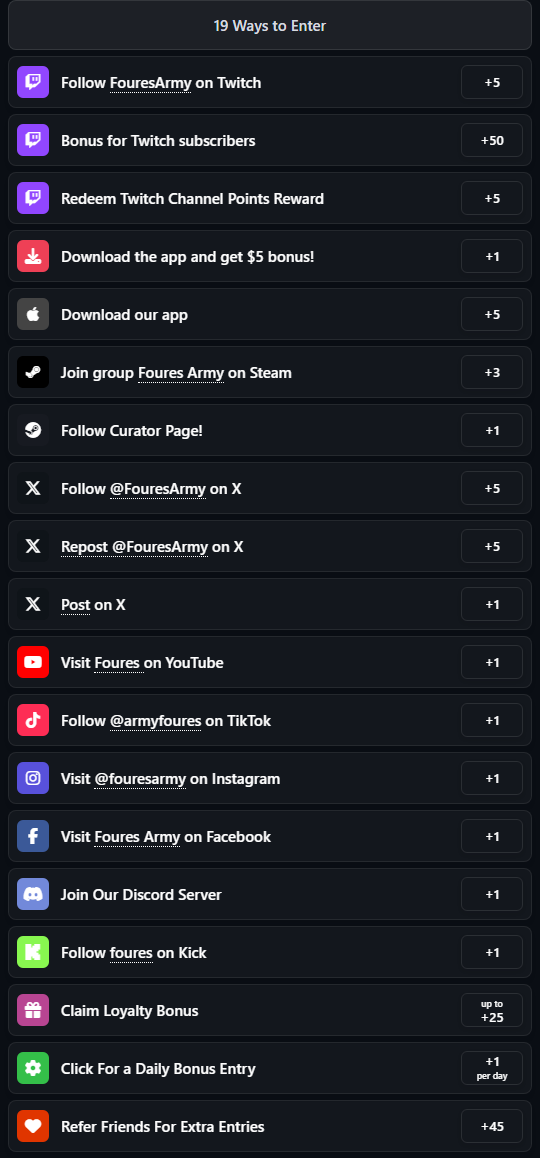540x1158 pixels.
Task: Click the 19 Ways to Enter header
Action: pos(270,25)
